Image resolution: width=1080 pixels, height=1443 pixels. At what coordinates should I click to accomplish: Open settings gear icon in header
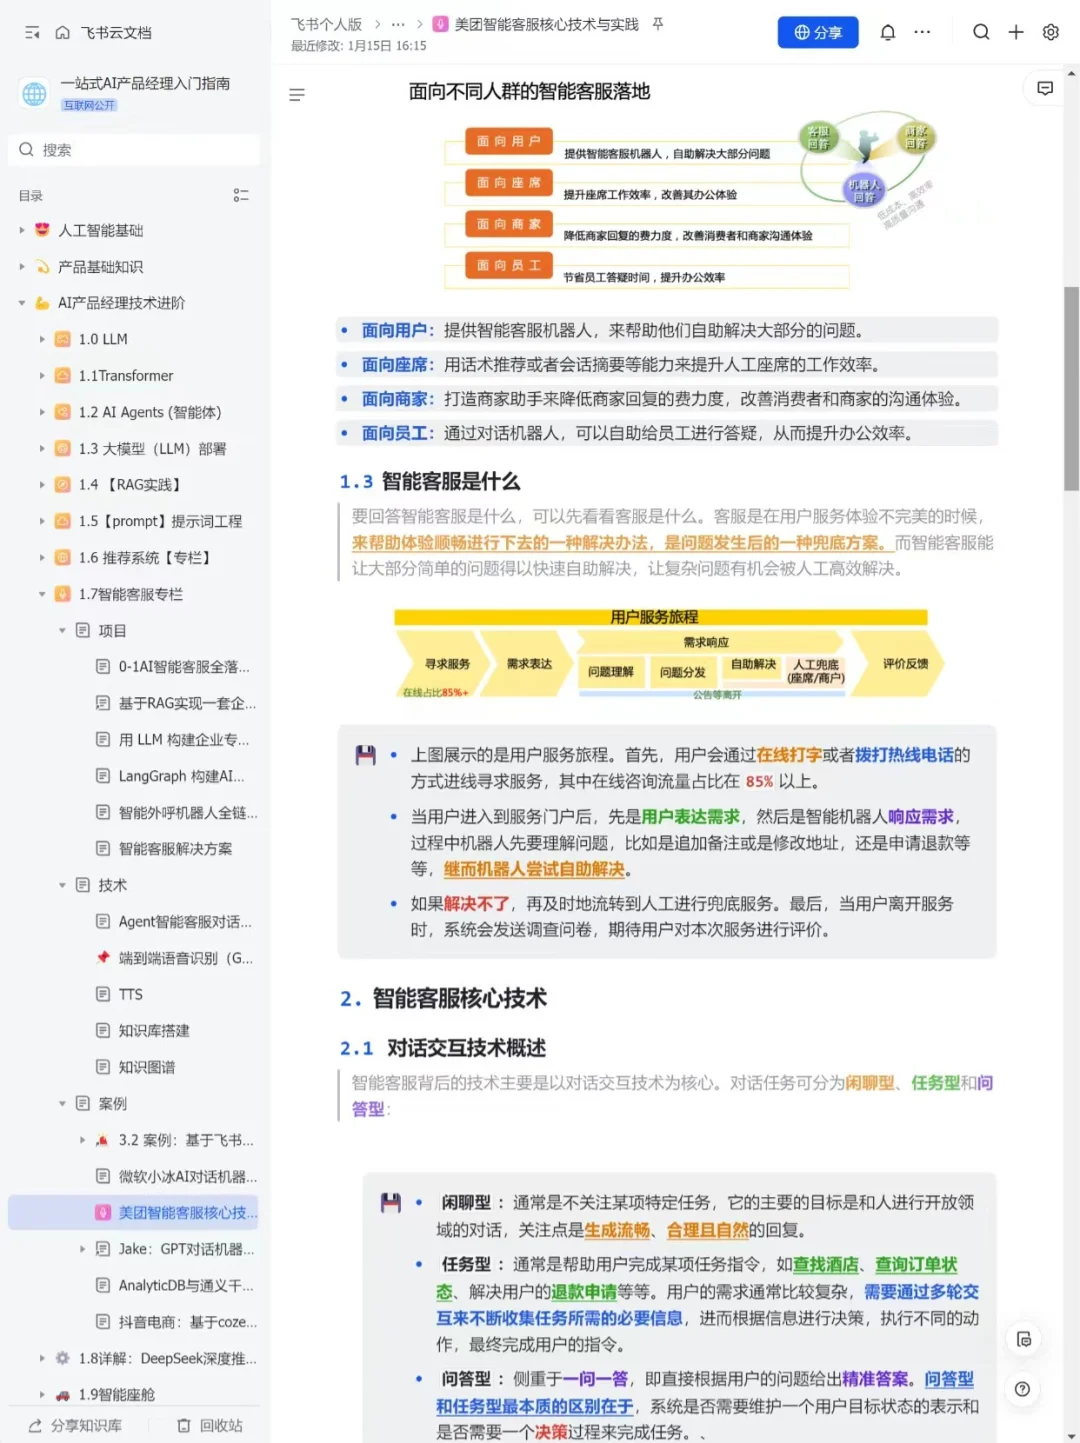tap(1050, 33)
